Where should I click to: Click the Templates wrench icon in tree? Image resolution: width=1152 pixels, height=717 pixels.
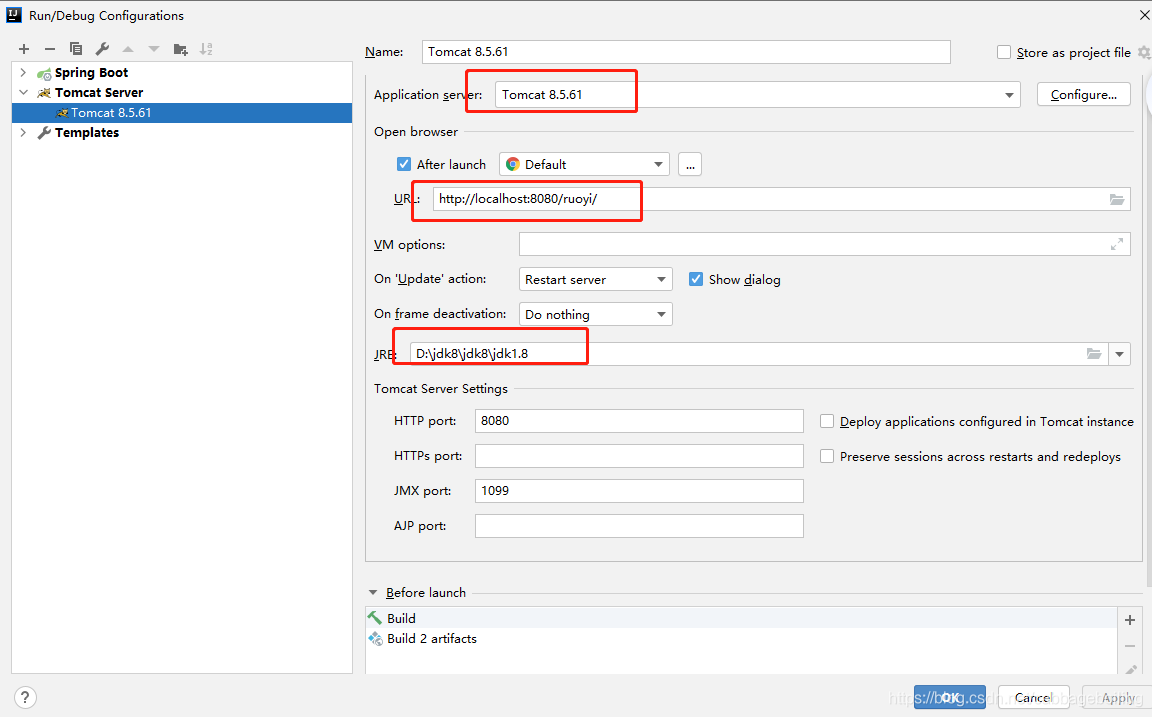click(44, 133)
